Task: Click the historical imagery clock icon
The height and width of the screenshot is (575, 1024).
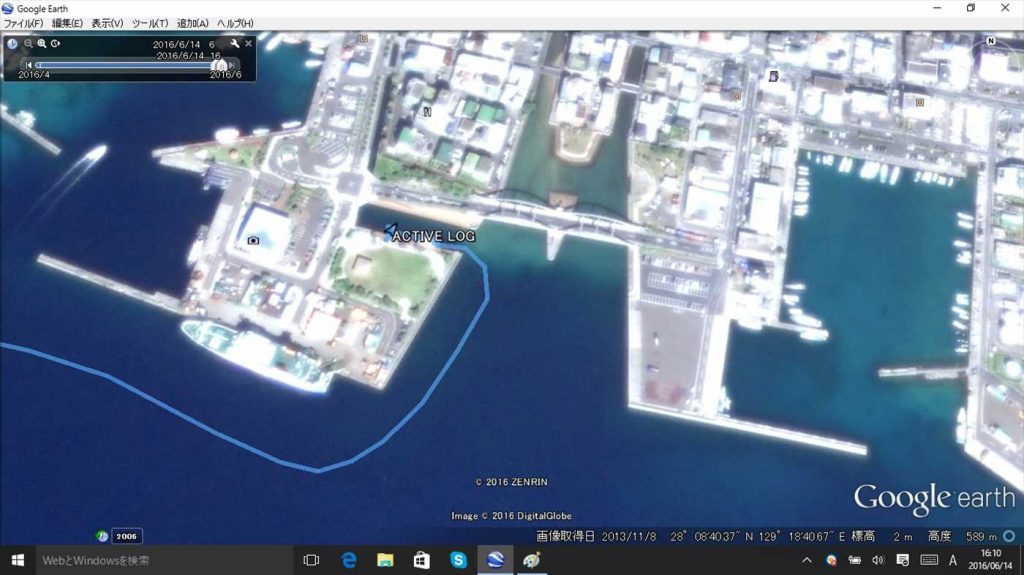Action: [x=12, y=43]
